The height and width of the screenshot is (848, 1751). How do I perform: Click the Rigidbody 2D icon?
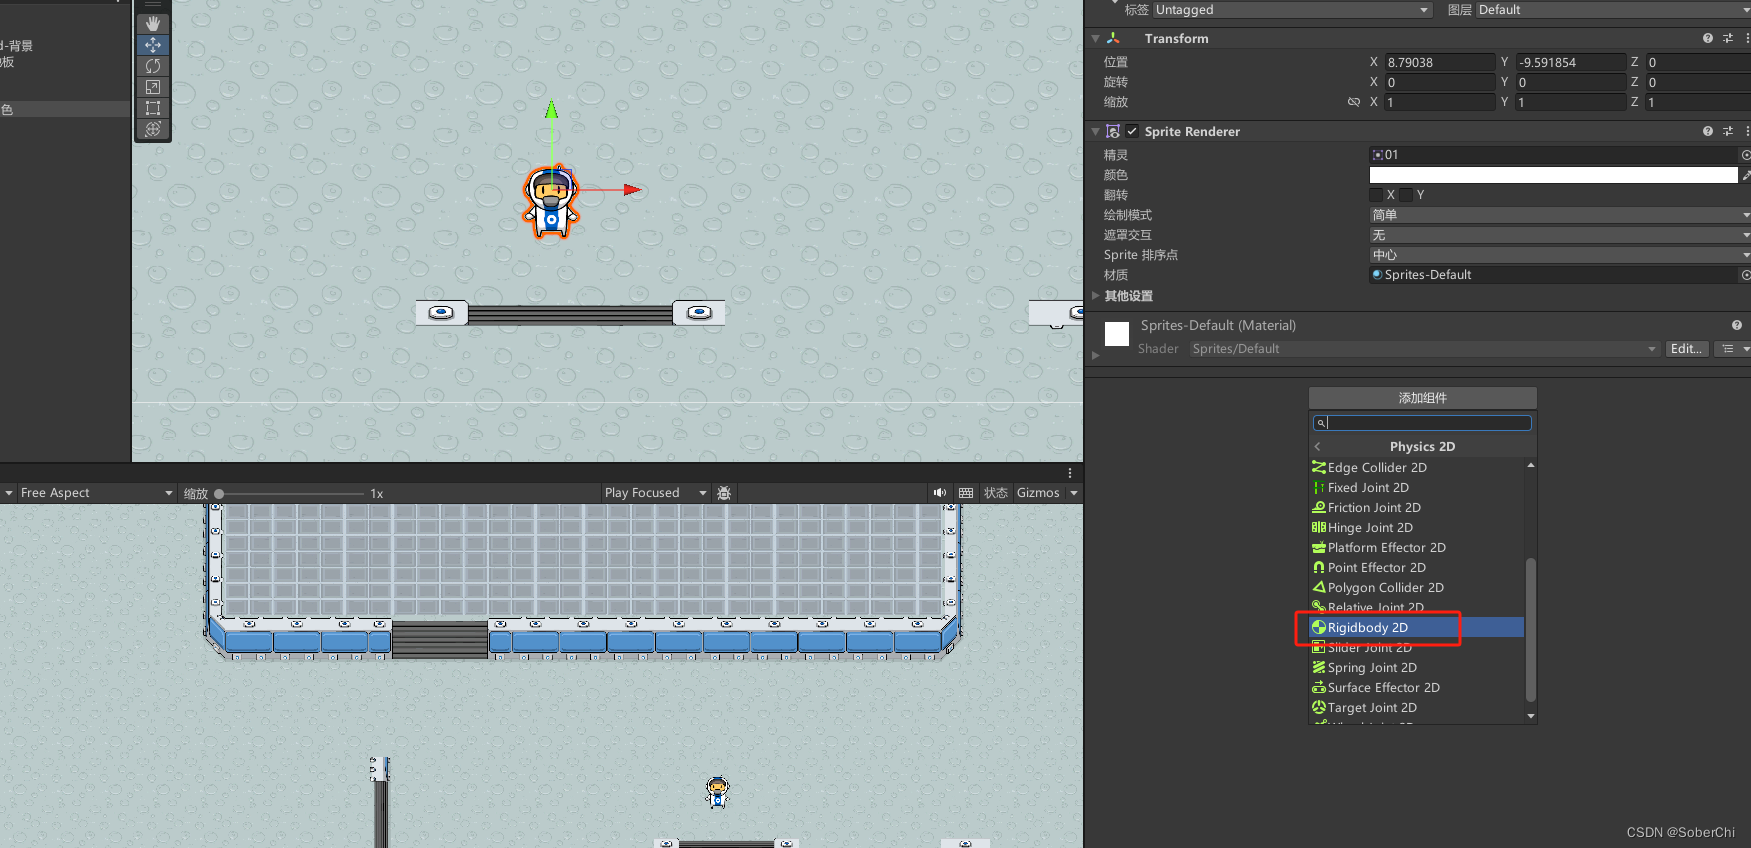(1319, 627)
